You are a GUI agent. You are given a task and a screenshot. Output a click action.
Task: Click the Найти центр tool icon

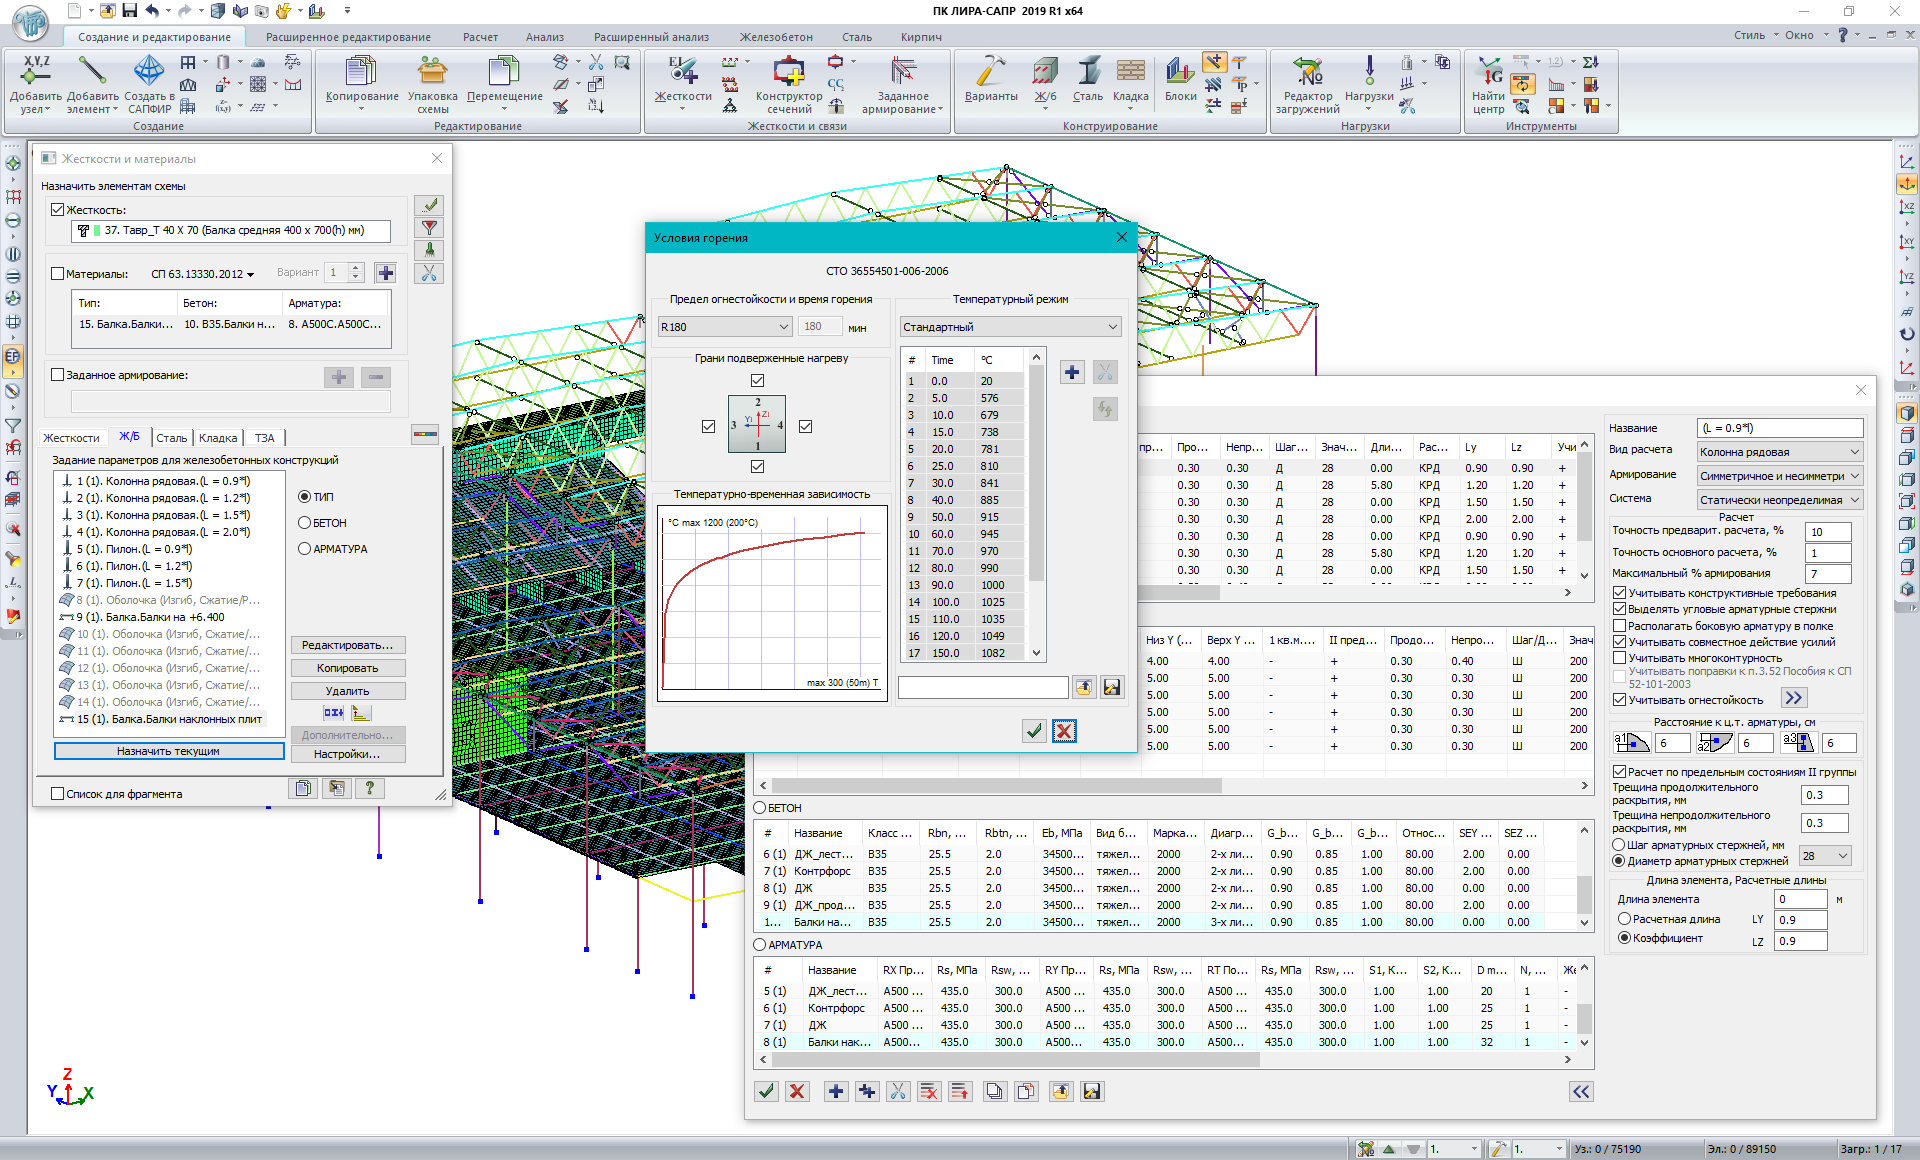[1488, 71]
